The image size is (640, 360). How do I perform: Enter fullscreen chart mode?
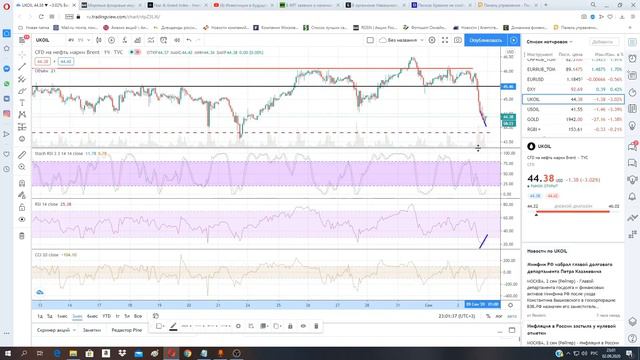tap(445, 40)
